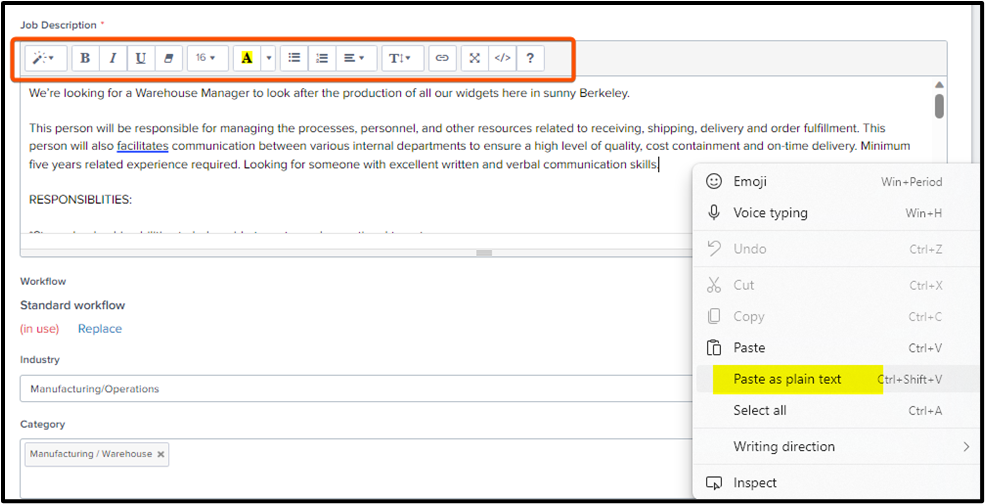985x504 pixels.
Task: Click the insert link icon
Action: click(442, 58)
